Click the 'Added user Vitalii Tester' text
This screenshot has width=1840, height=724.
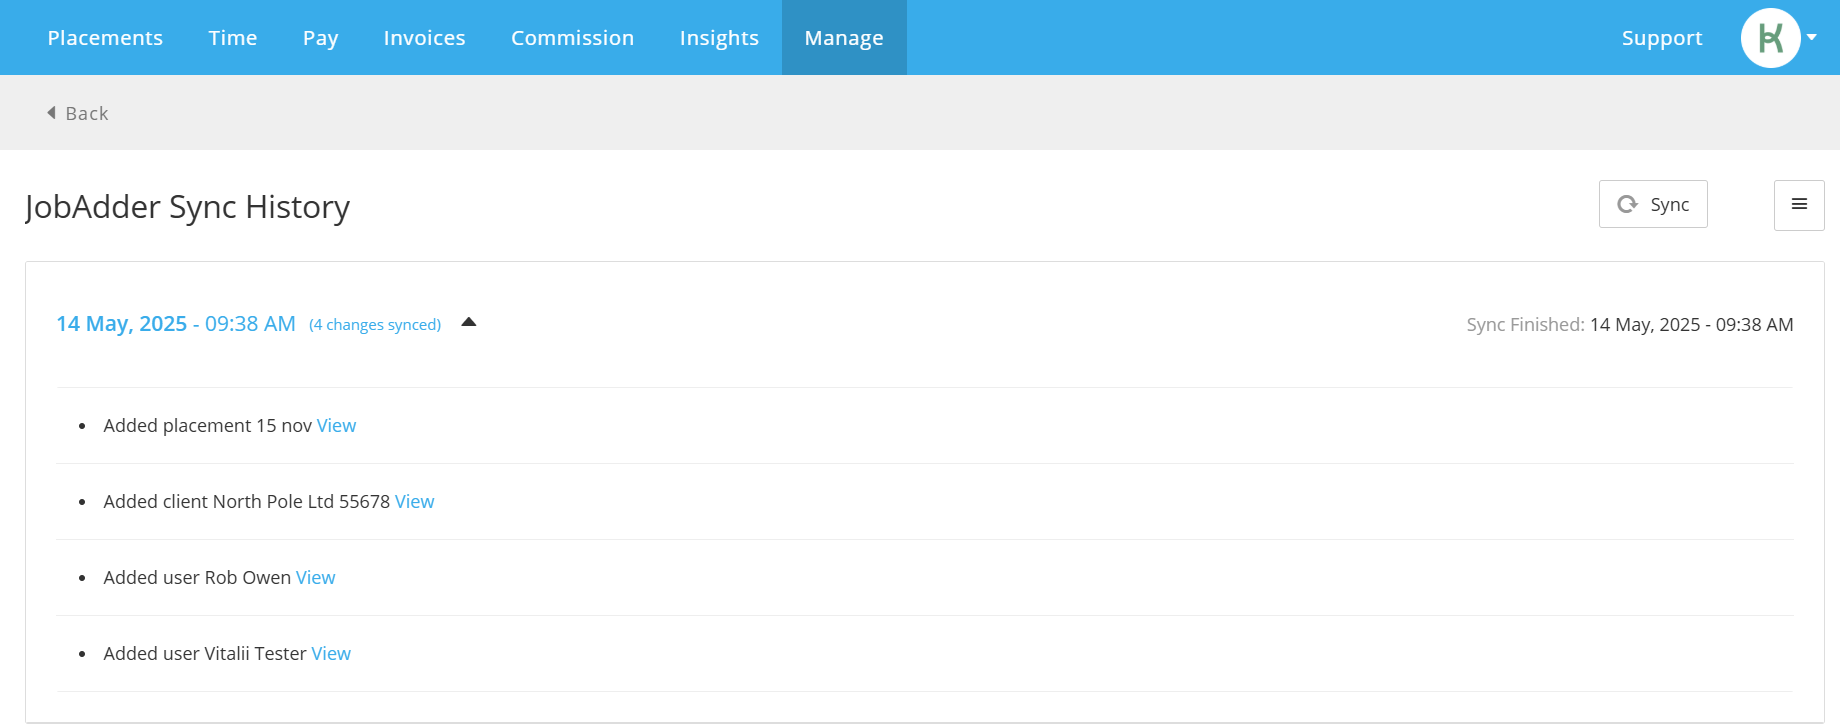pyautogui.click(x=205, y=654)
